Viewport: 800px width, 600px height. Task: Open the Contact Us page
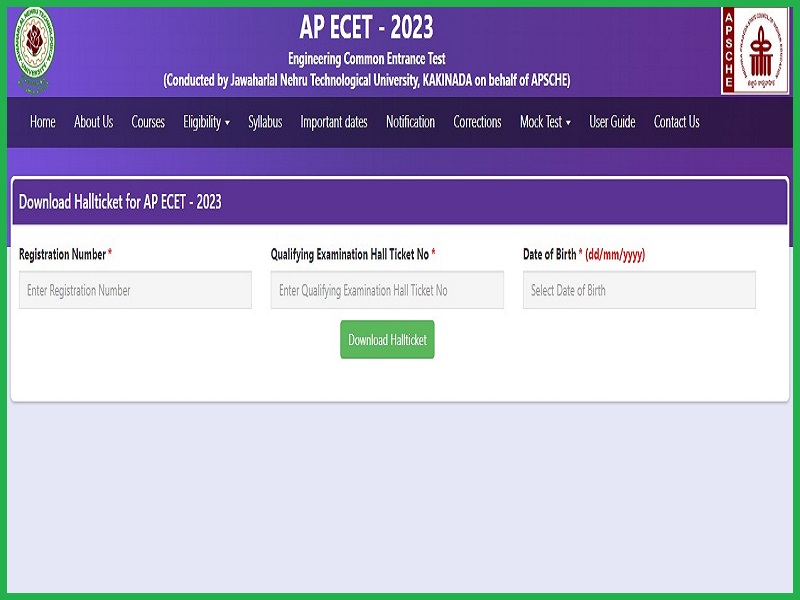point(677,122)
